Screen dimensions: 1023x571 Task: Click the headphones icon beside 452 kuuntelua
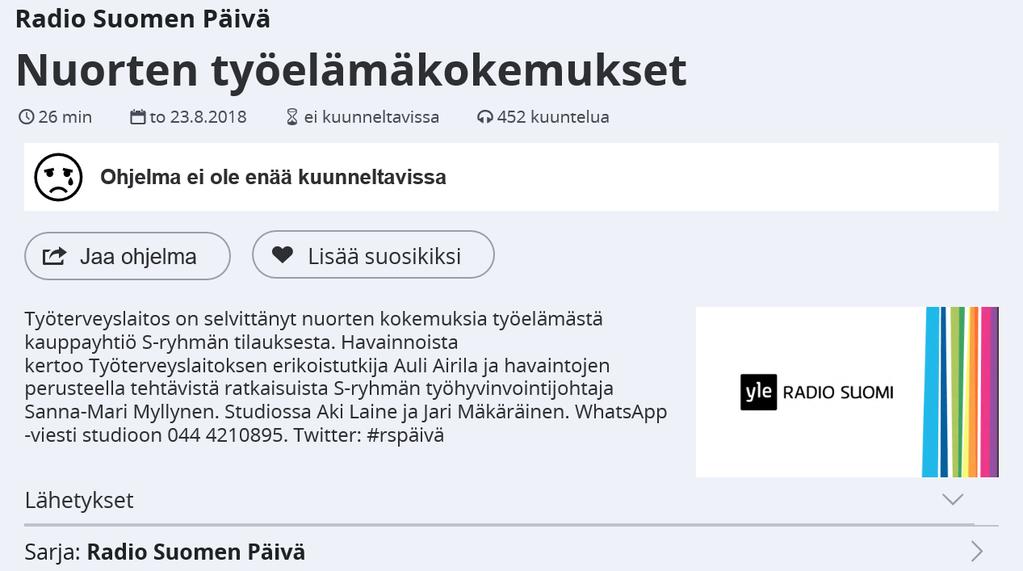(485, 117)
